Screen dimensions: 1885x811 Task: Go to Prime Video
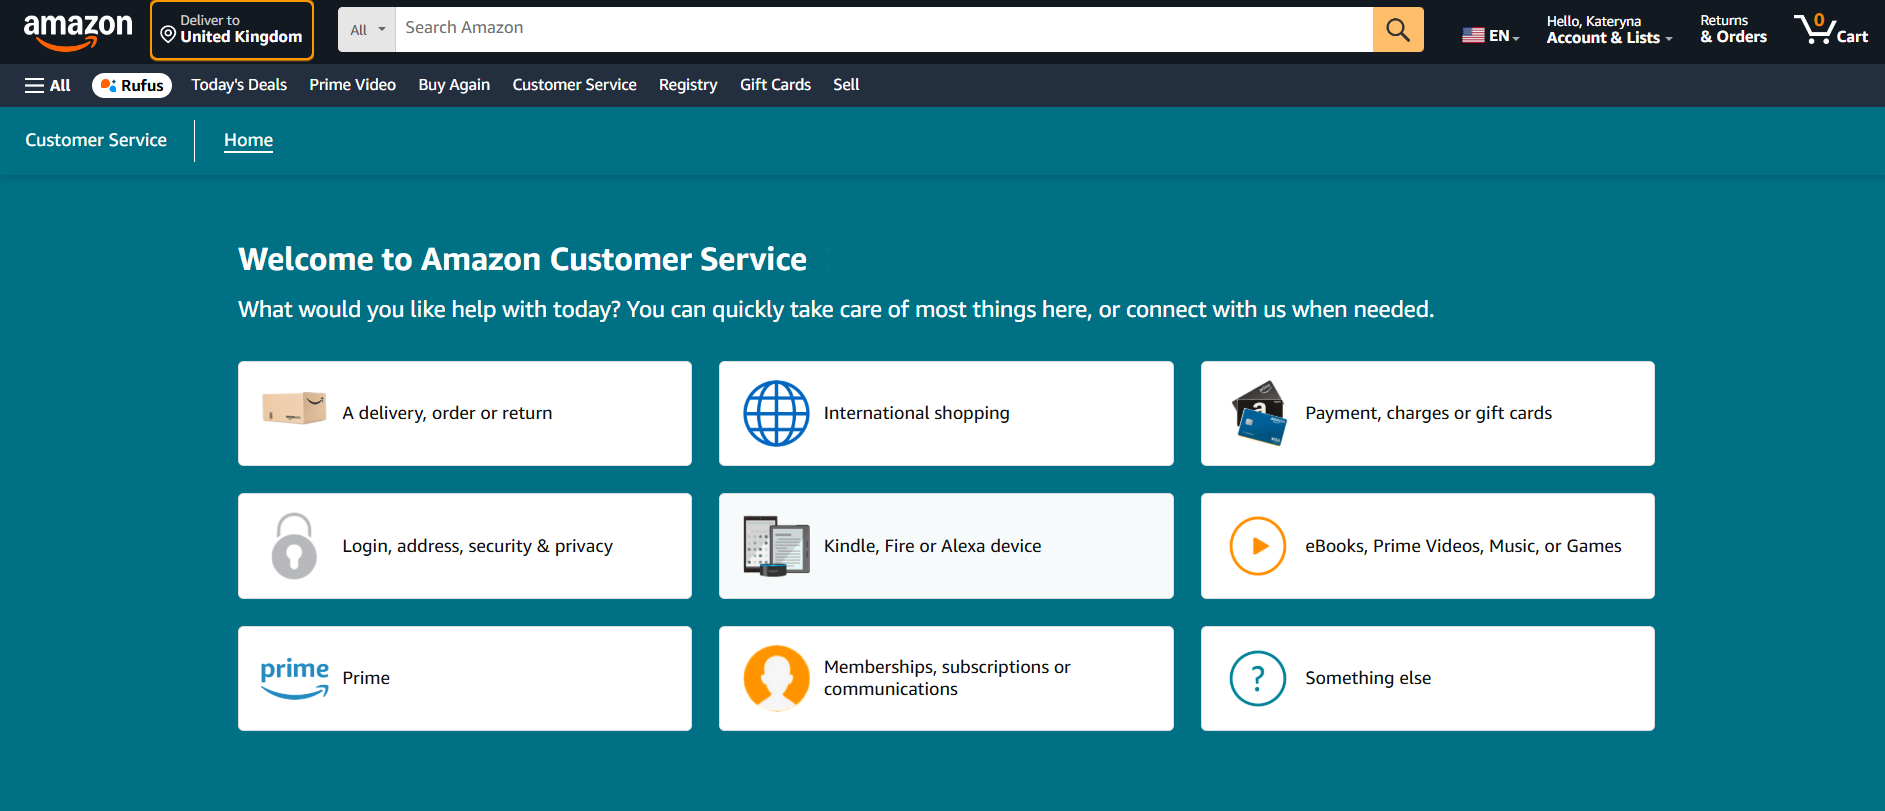point(352,85)
